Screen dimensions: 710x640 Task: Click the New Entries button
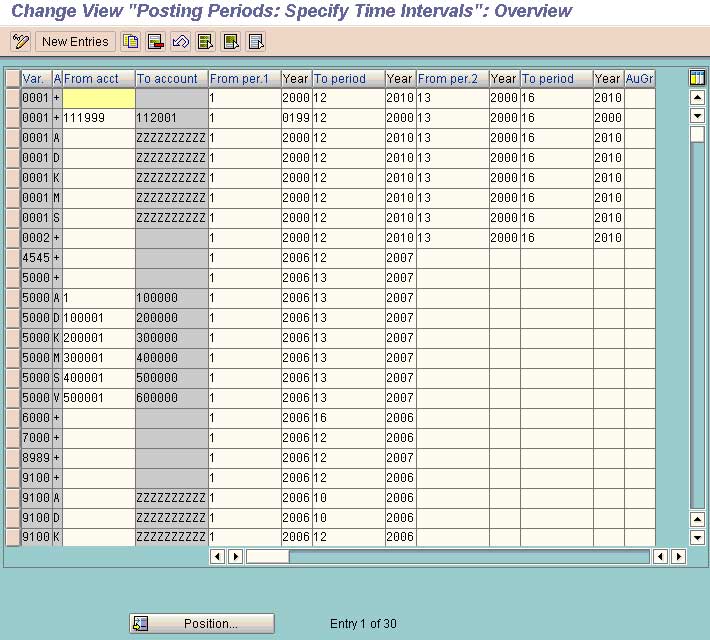point(75,42)
